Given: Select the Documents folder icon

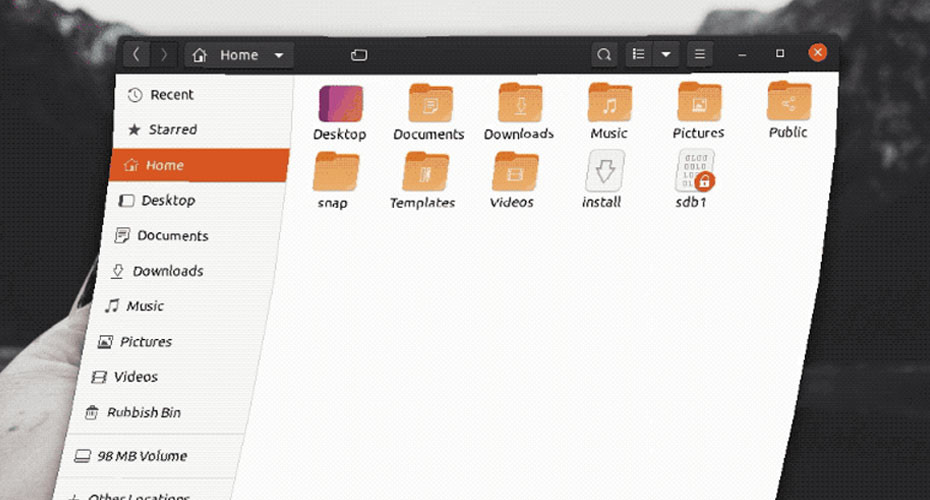Looking at the screenshot, I should pyautogui.click(x=431, y=104).
